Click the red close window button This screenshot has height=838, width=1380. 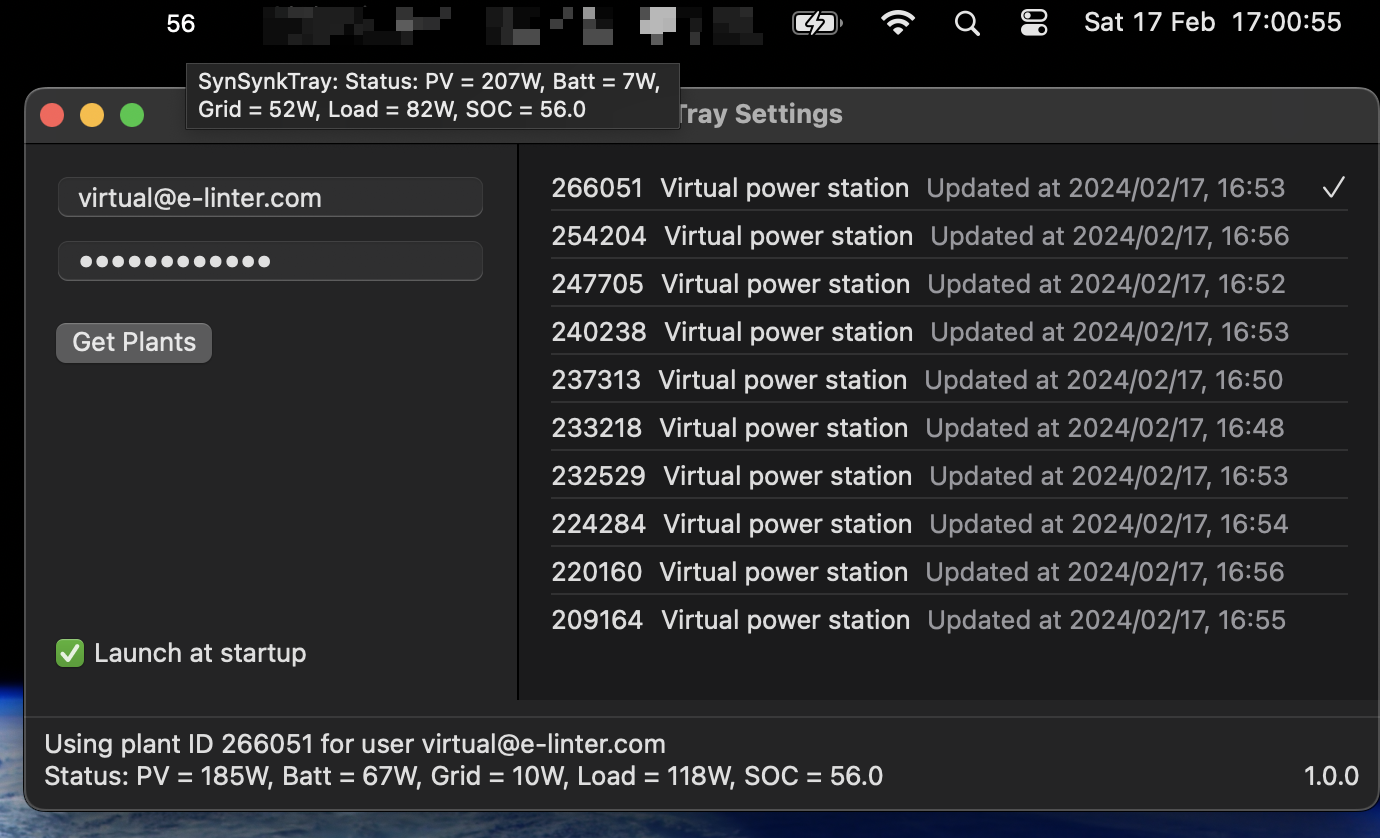pos(52,115)
